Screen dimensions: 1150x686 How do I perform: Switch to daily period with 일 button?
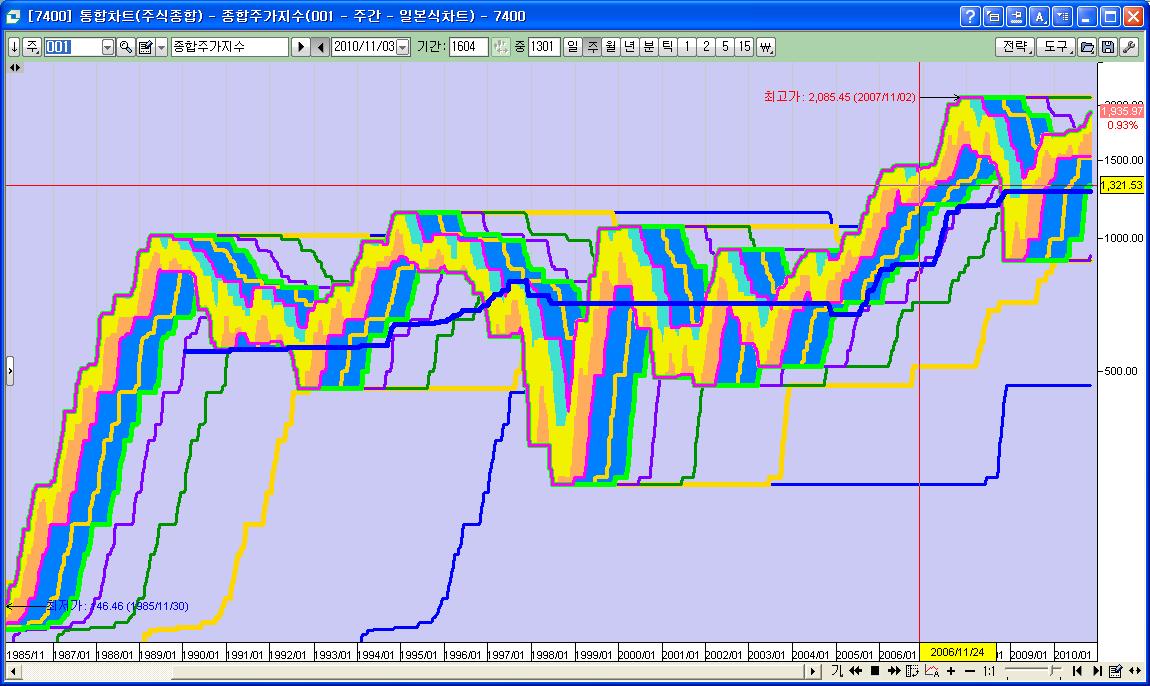pyautogui.click(x=573, y=47)
